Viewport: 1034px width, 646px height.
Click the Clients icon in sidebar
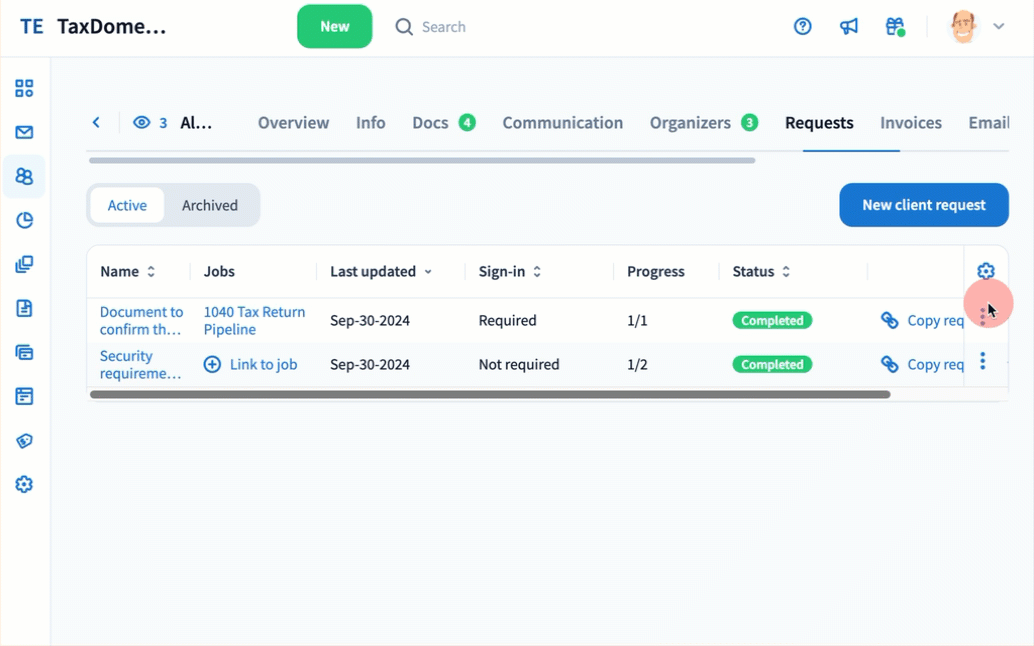(x=24, y=177)
